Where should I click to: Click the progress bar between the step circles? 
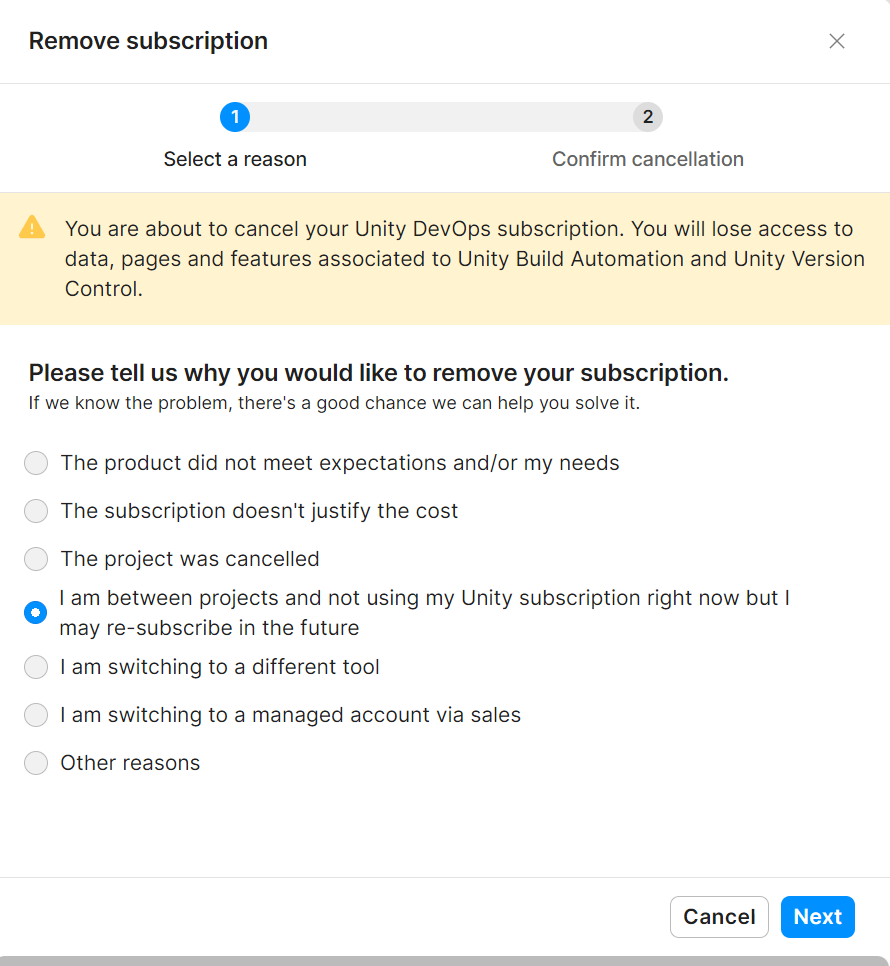click(441, 117)
